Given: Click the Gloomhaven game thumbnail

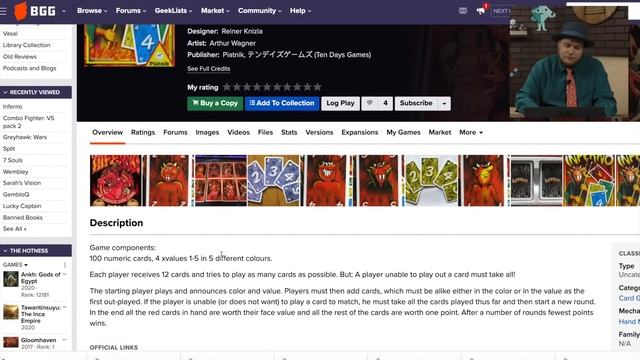Looking at the screenshot, I should click(x=11, y=342).
